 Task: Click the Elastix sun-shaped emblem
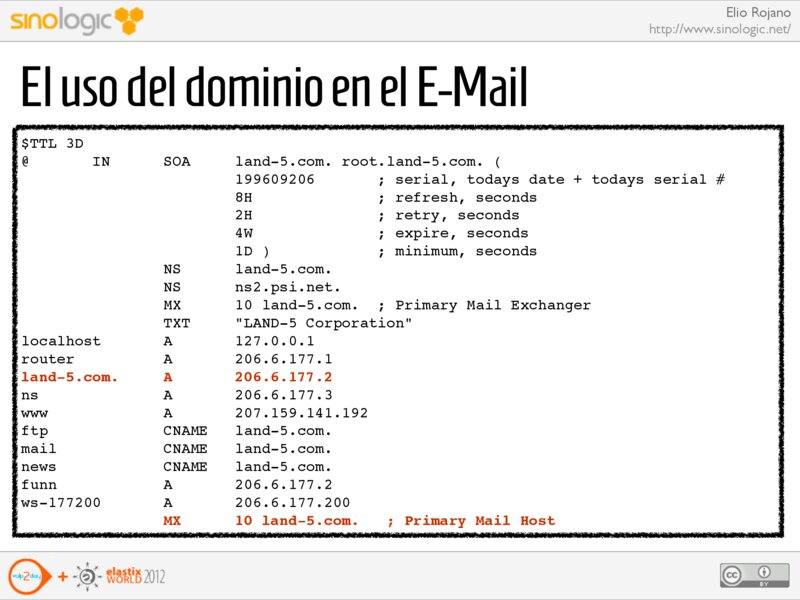pyautogui.click(x=89, y=576)
